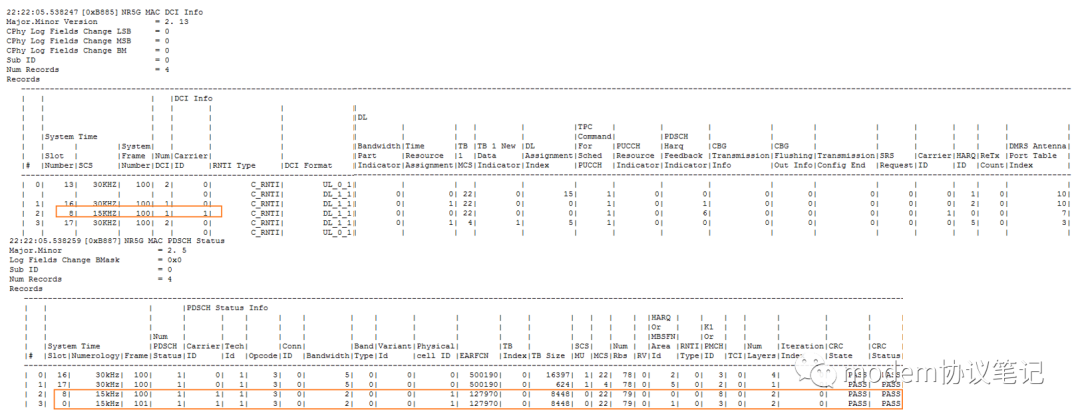This screenshot has height=420, width=1080.
Task: Click the "Transmission Config End" column header
Action: 845,160
